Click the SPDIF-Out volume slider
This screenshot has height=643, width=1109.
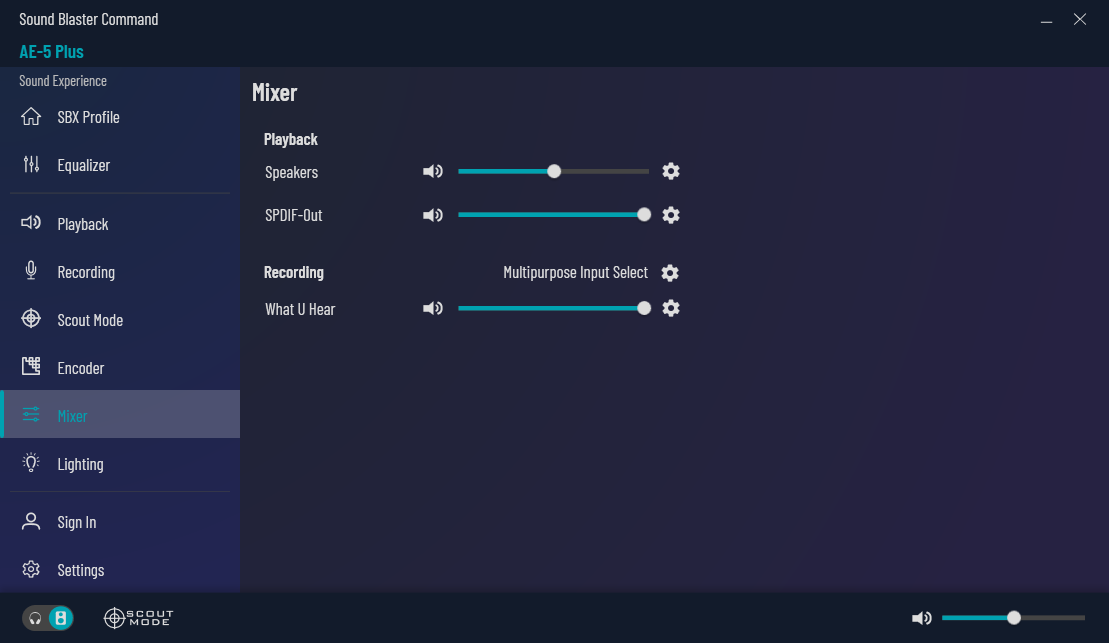coord(553,215)
